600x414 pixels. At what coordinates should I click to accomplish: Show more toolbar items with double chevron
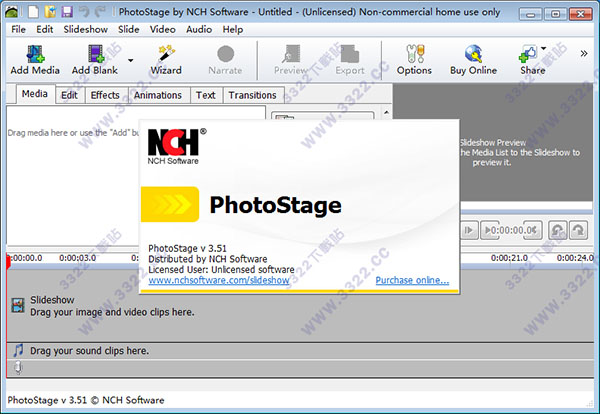click(584, 53)
